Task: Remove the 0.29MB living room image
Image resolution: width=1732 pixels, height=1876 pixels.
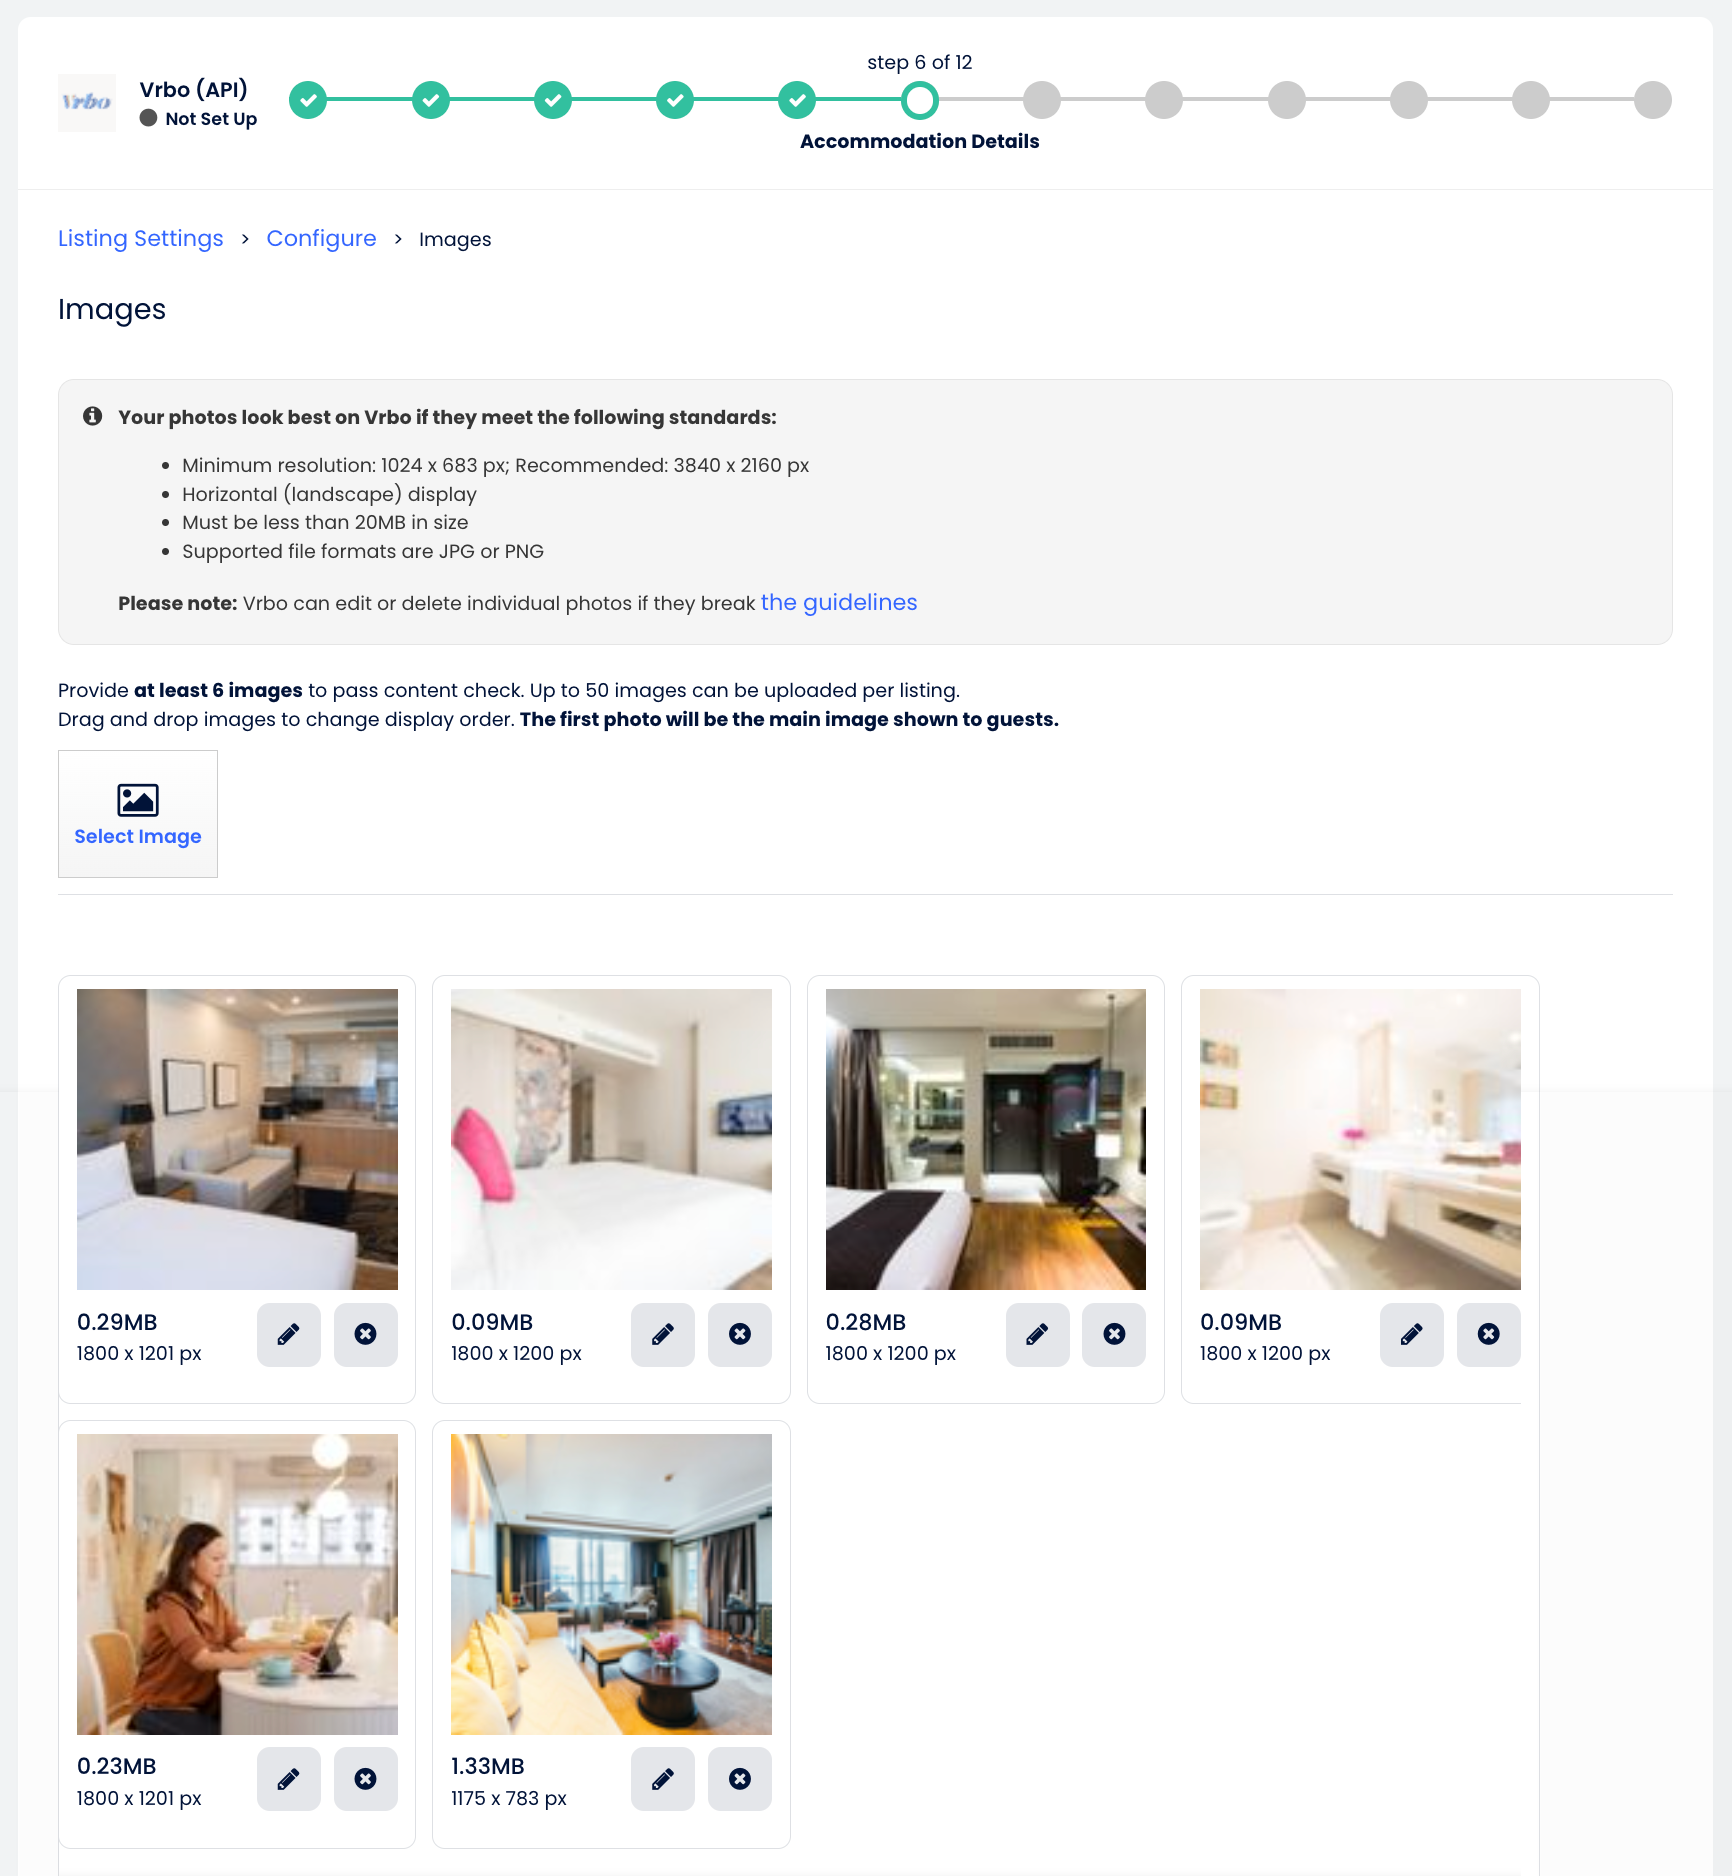Action: point(366,1334)
